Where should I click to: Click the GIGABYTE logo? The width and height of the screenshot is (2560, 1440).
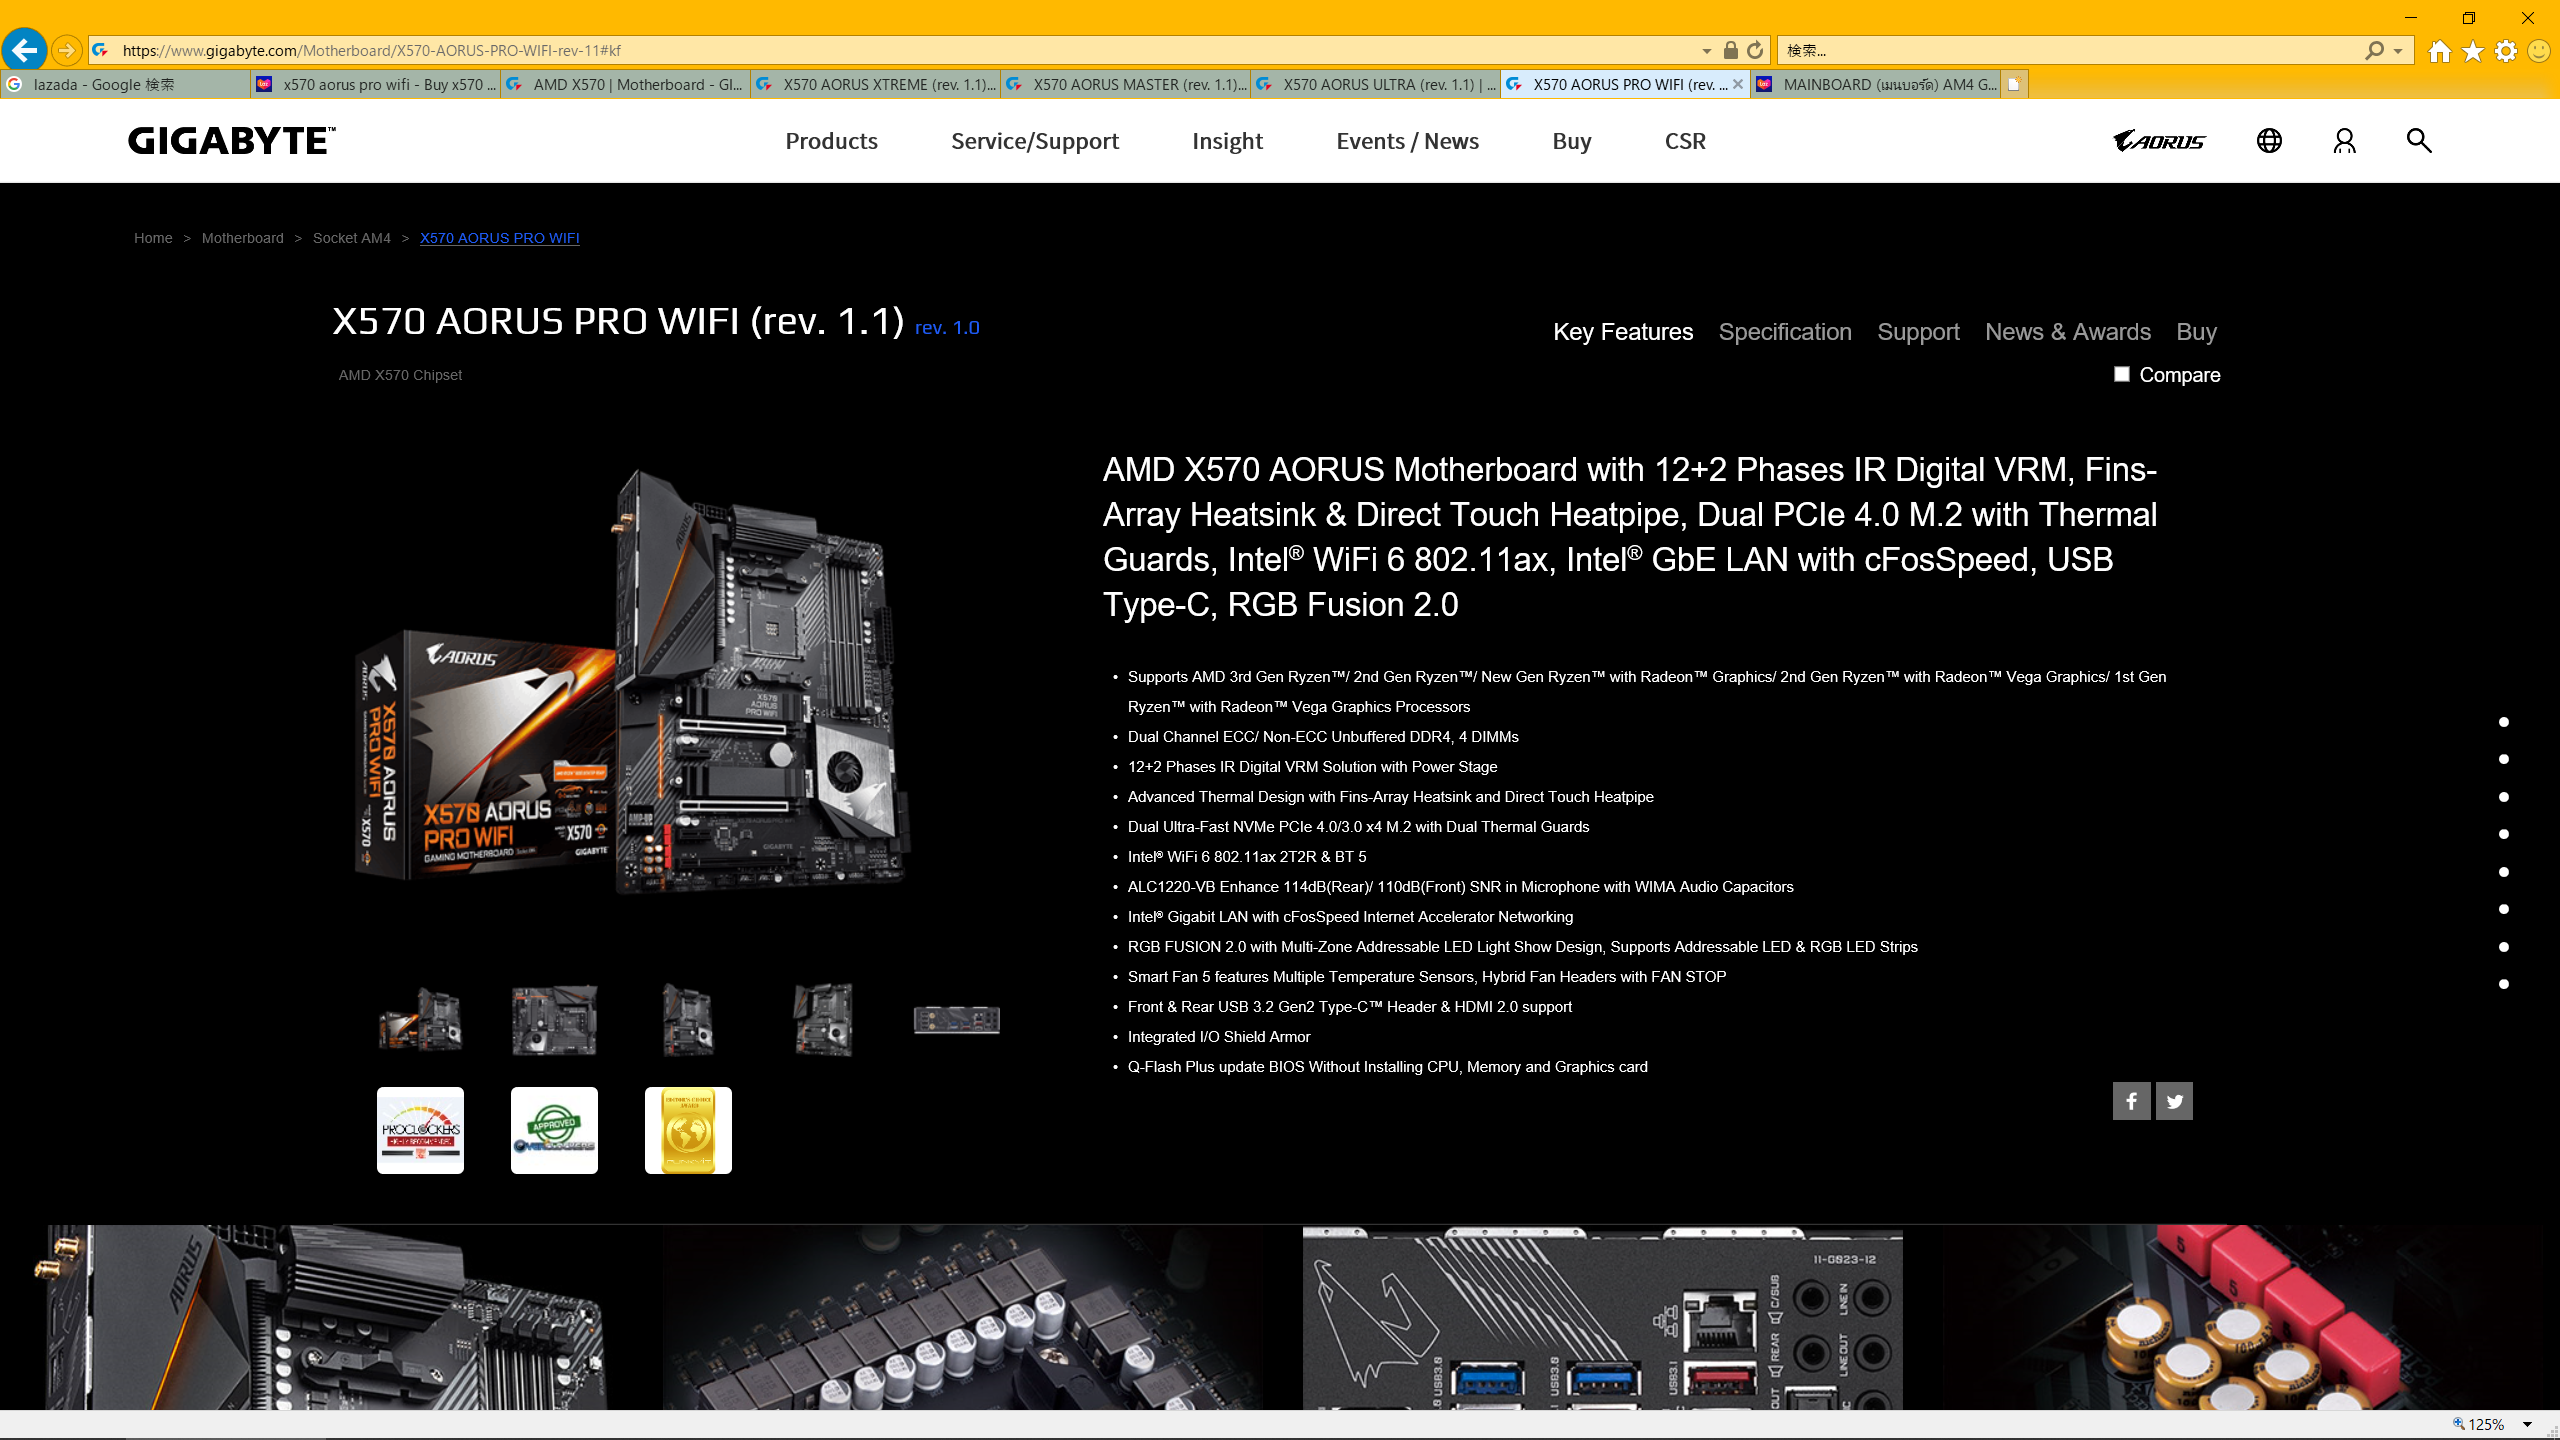pyautogui.click(x=232, y=141)
